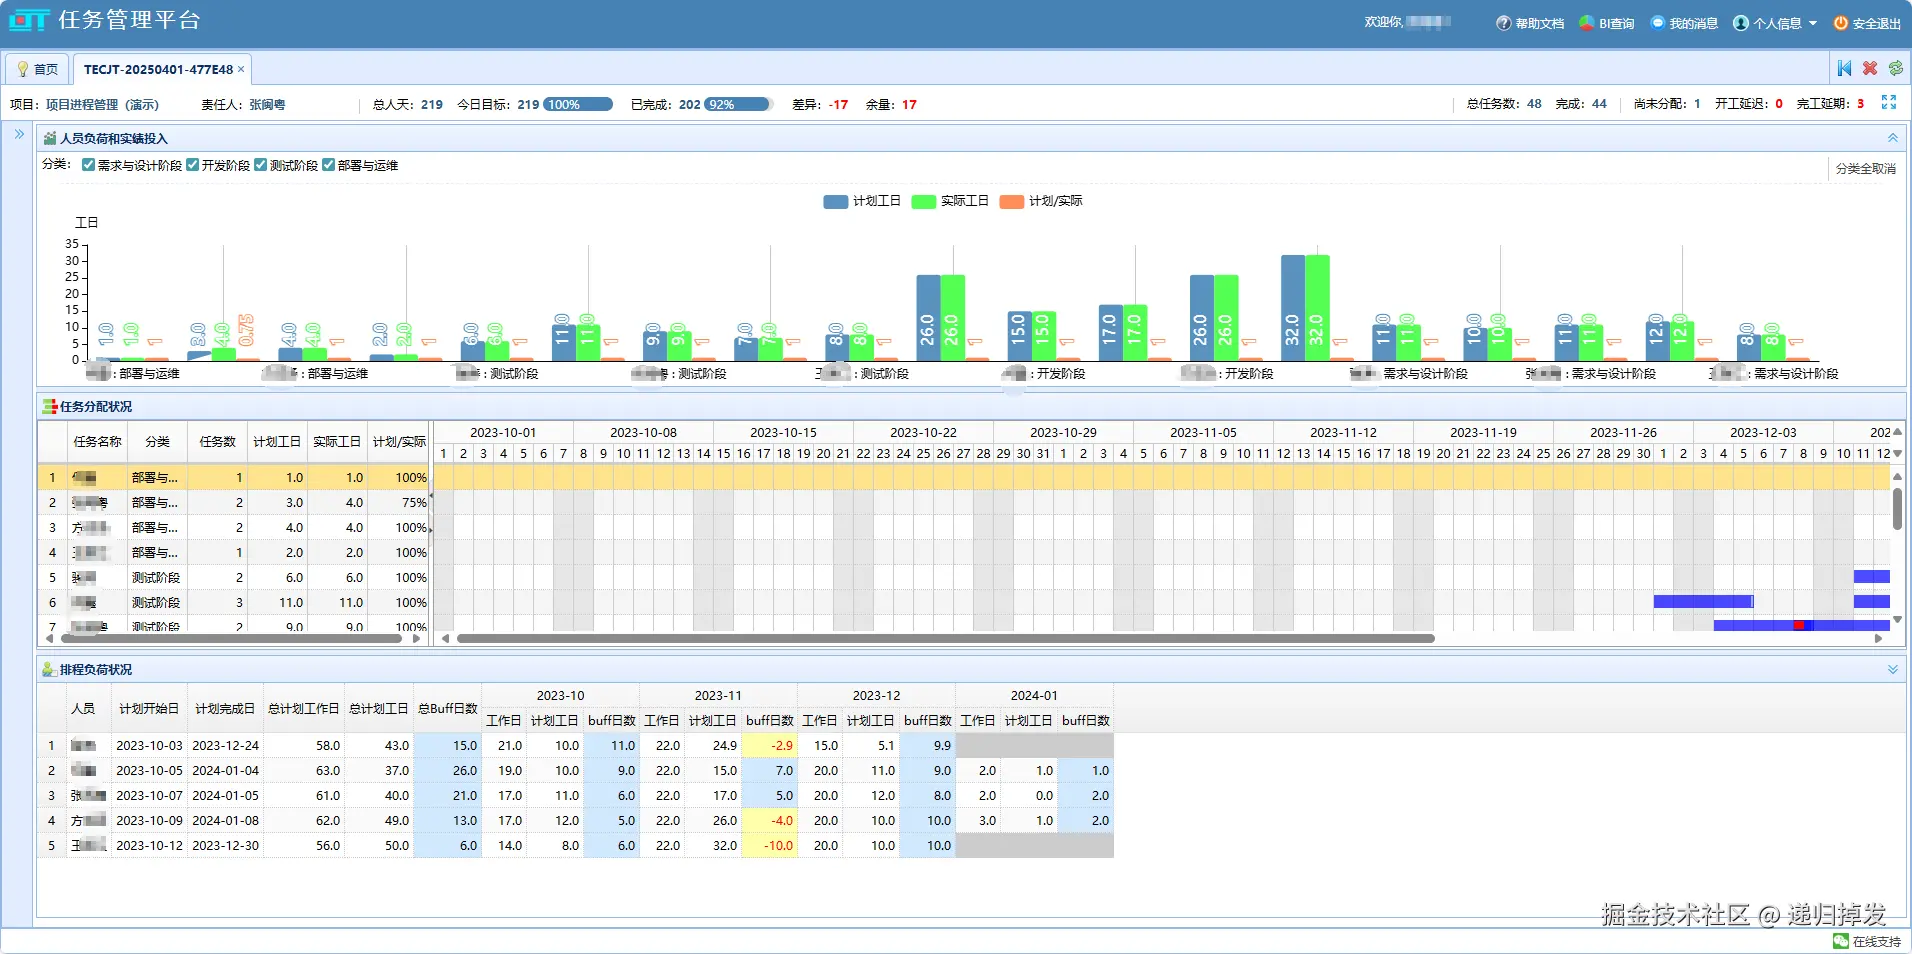Expand the left sidebar arrows

click(x=19, y=134)
